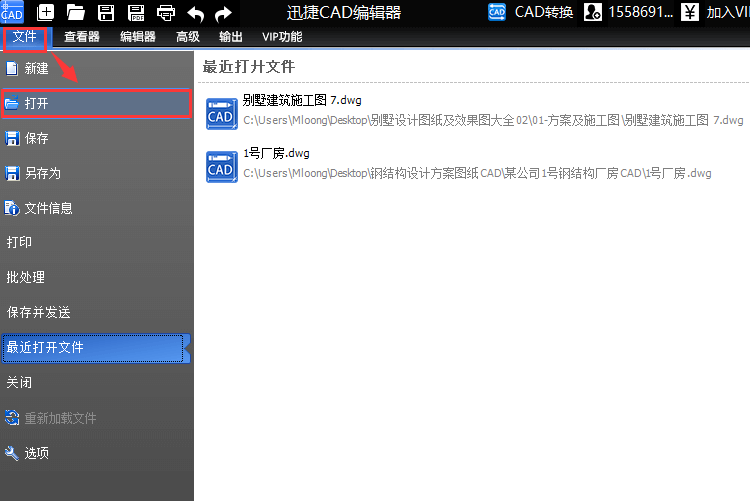Open 文件信息 menu entry text

pyautogui.click(x=48, y=208)
